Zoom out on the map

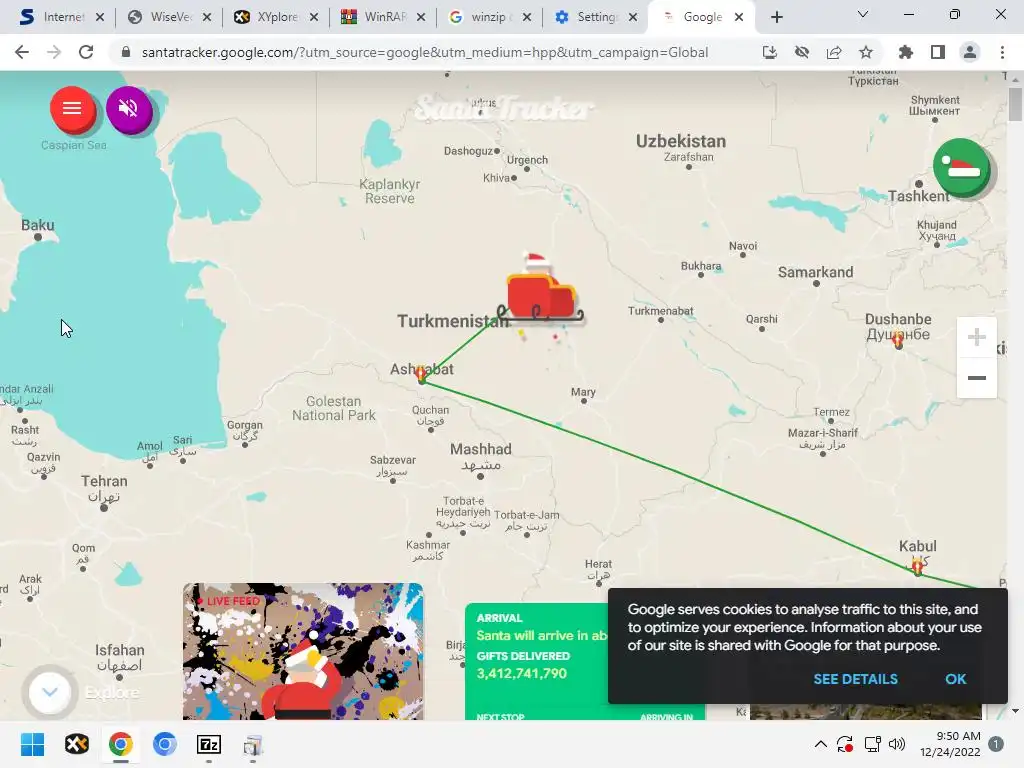(x=976, y=378)
